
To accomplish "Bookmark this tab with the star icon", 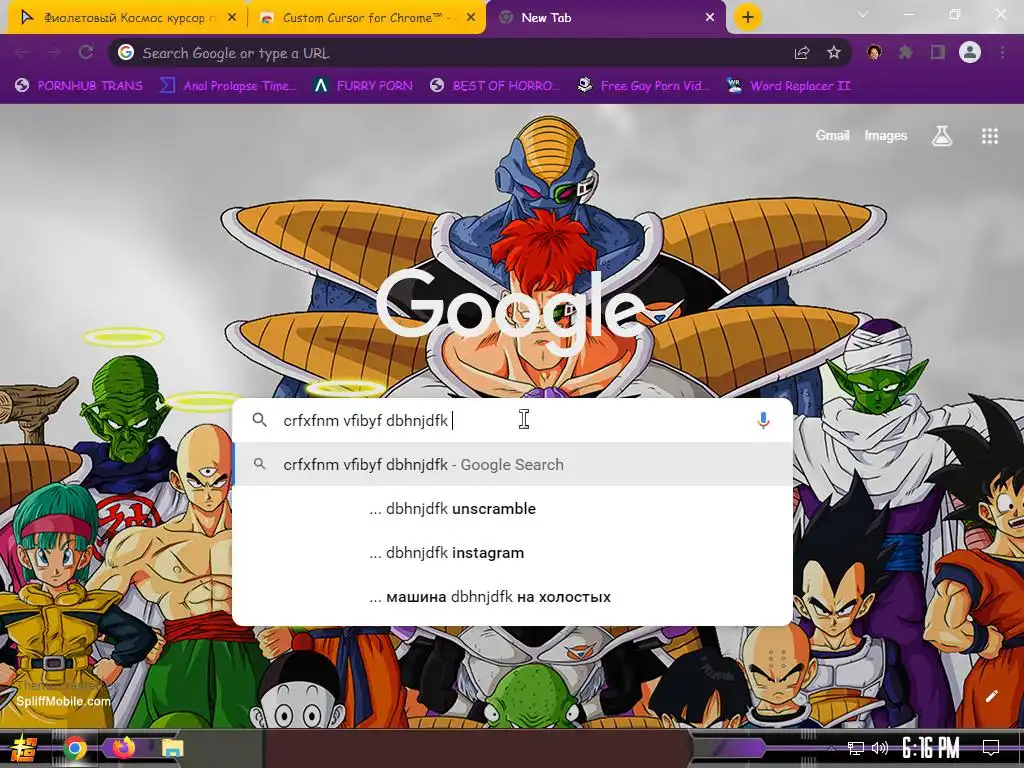I will (834, 53).
